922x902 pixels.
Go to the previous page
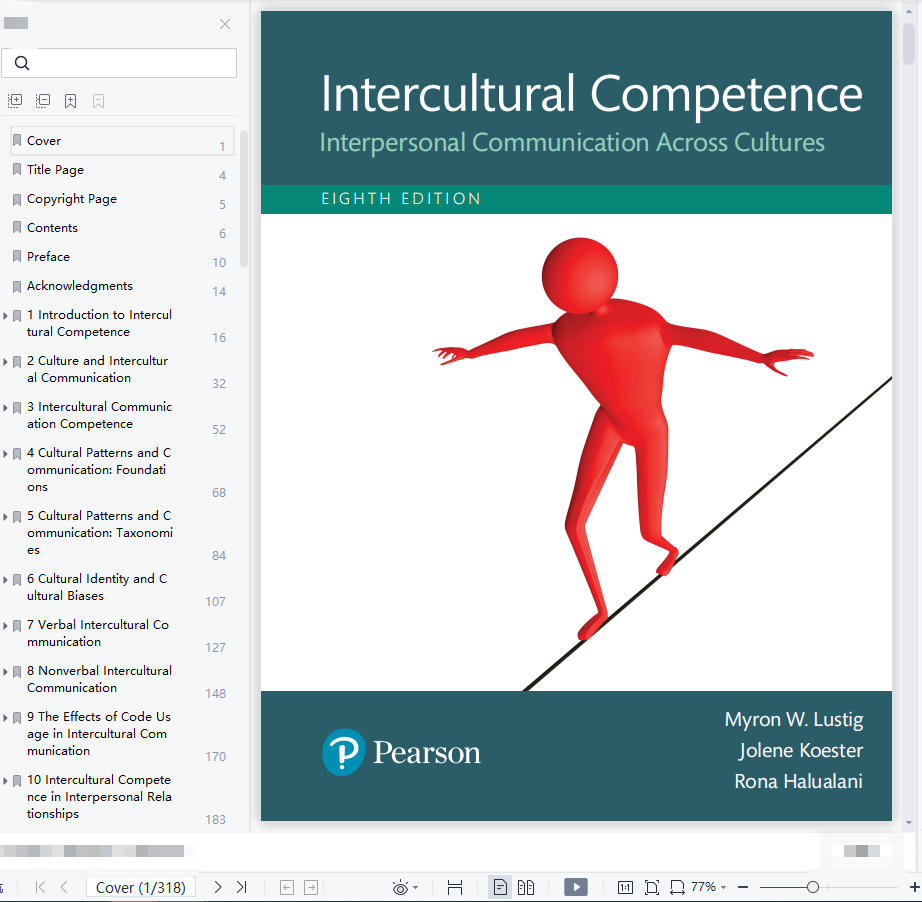point(64,887)
